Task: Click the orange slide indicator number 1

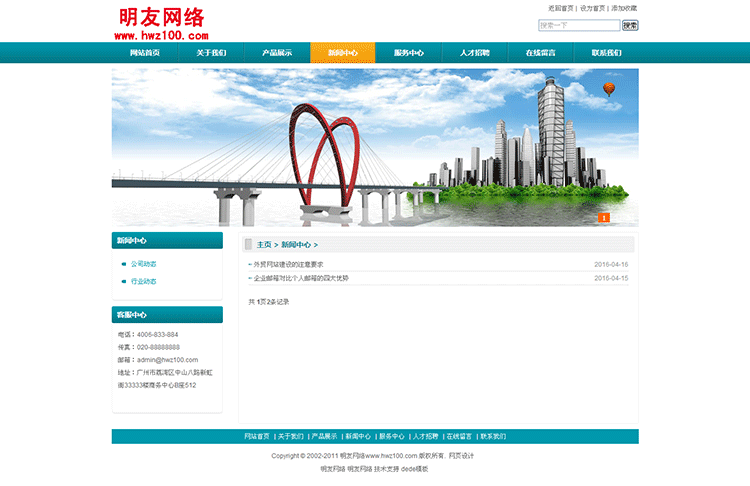Action: point(603,217)
